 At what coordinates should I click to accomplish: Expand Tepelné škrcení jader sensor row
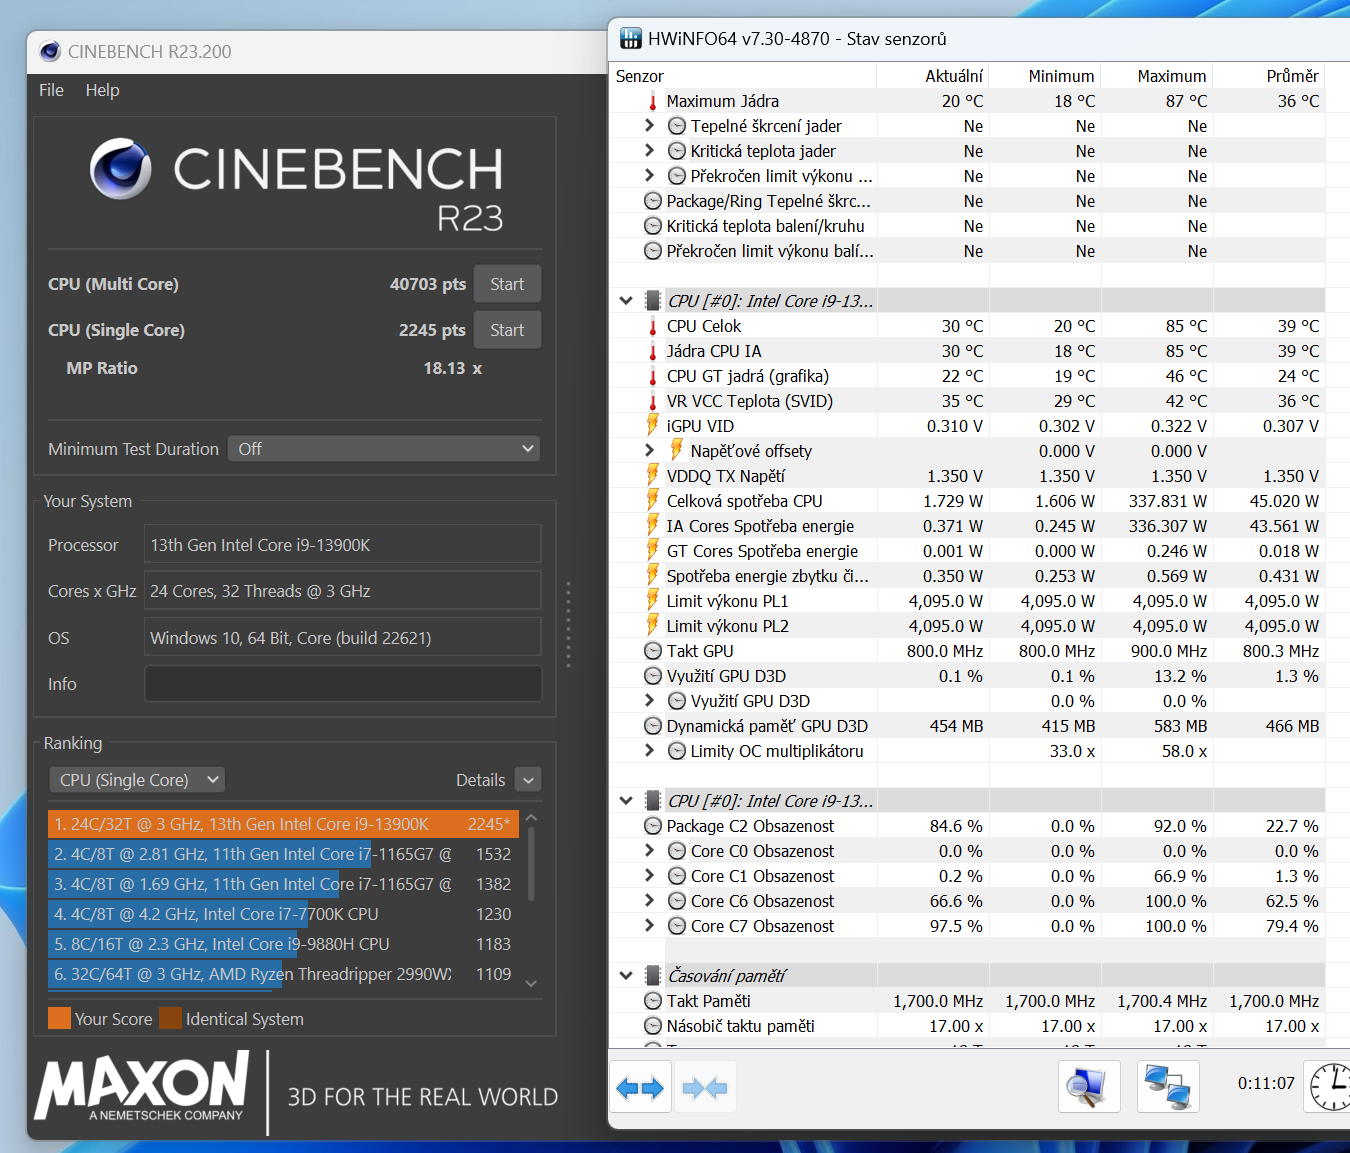click(x=649, y=125)
